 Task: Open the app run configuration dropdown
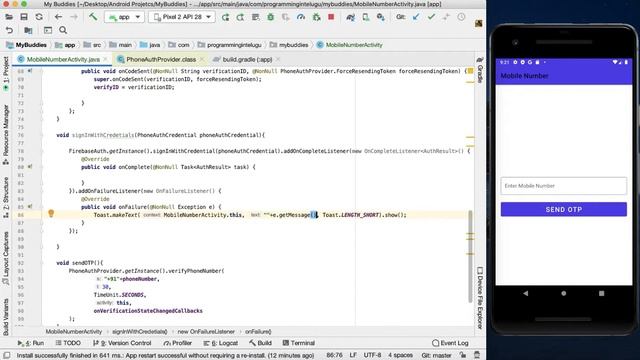[124, 17]
